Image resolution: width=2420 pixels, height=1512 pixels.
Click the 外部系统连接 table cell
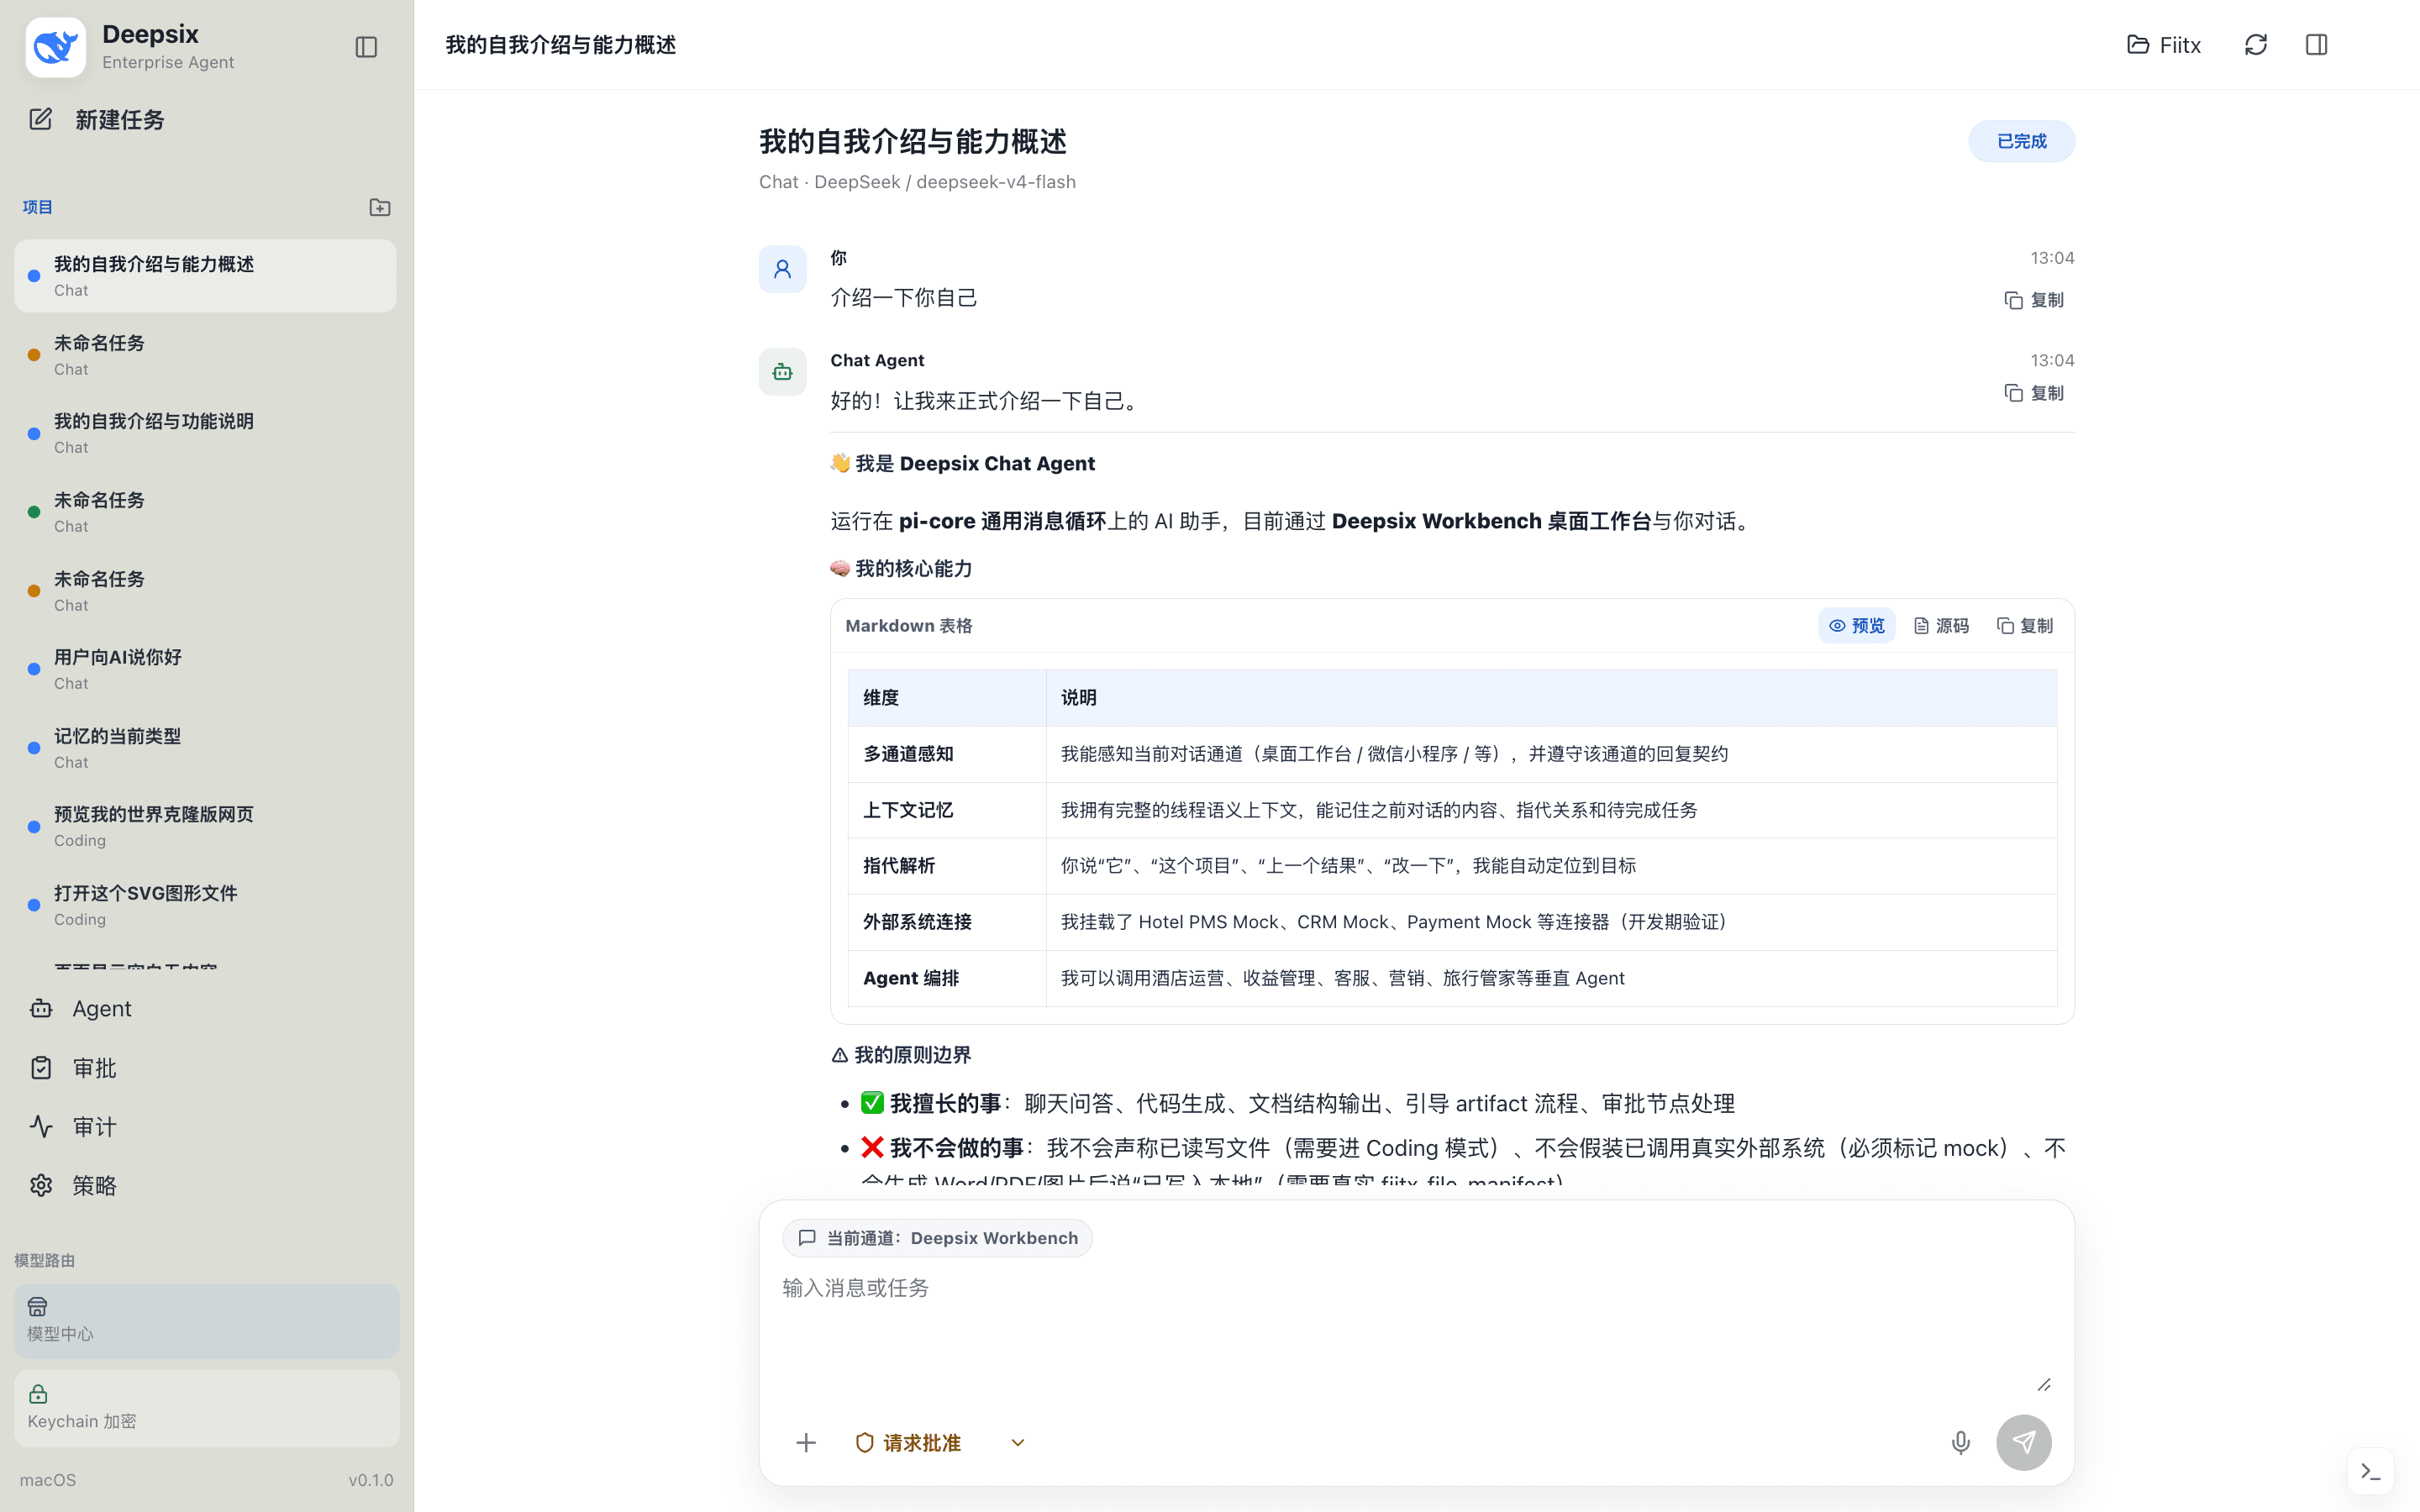coord(947,922)
